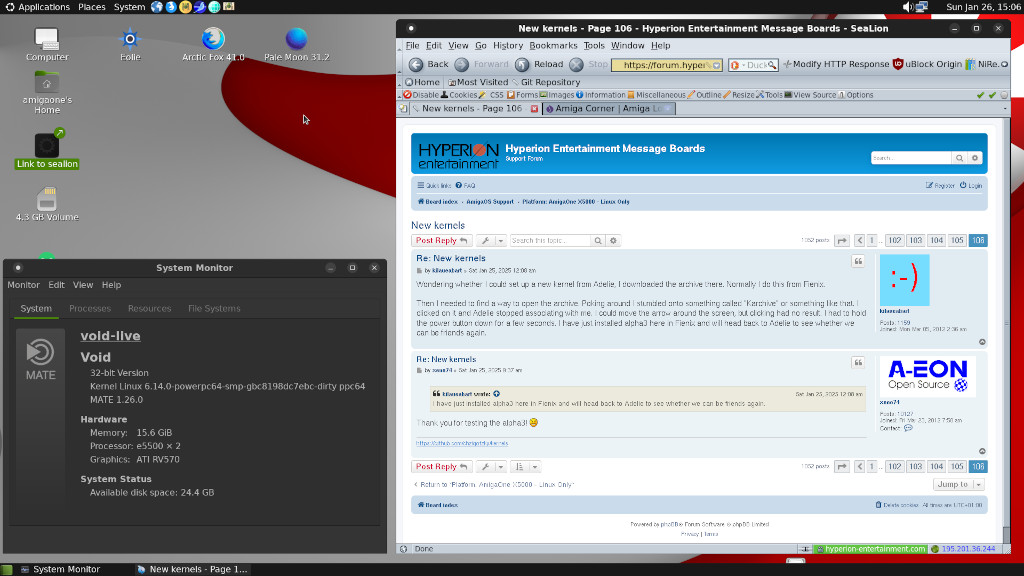Open the FAQ link

coord(465,185)
